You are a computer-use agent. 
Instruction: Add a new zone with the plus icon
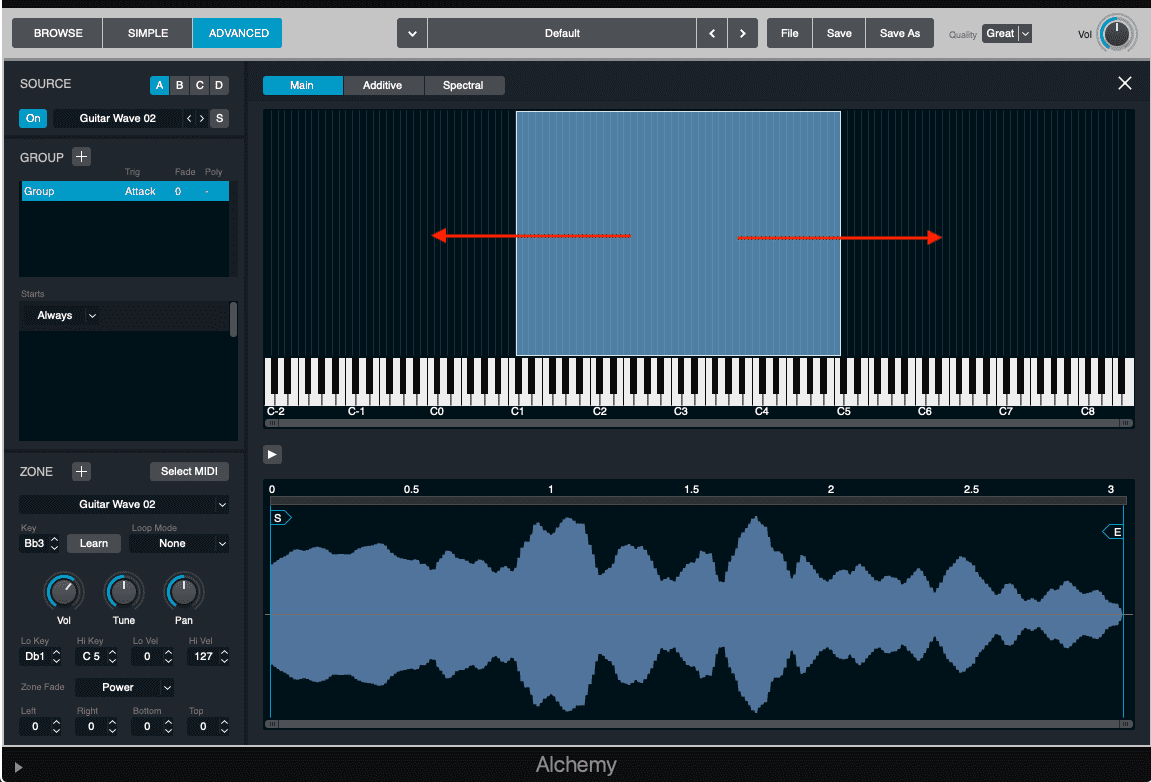[x=81, y=471]
